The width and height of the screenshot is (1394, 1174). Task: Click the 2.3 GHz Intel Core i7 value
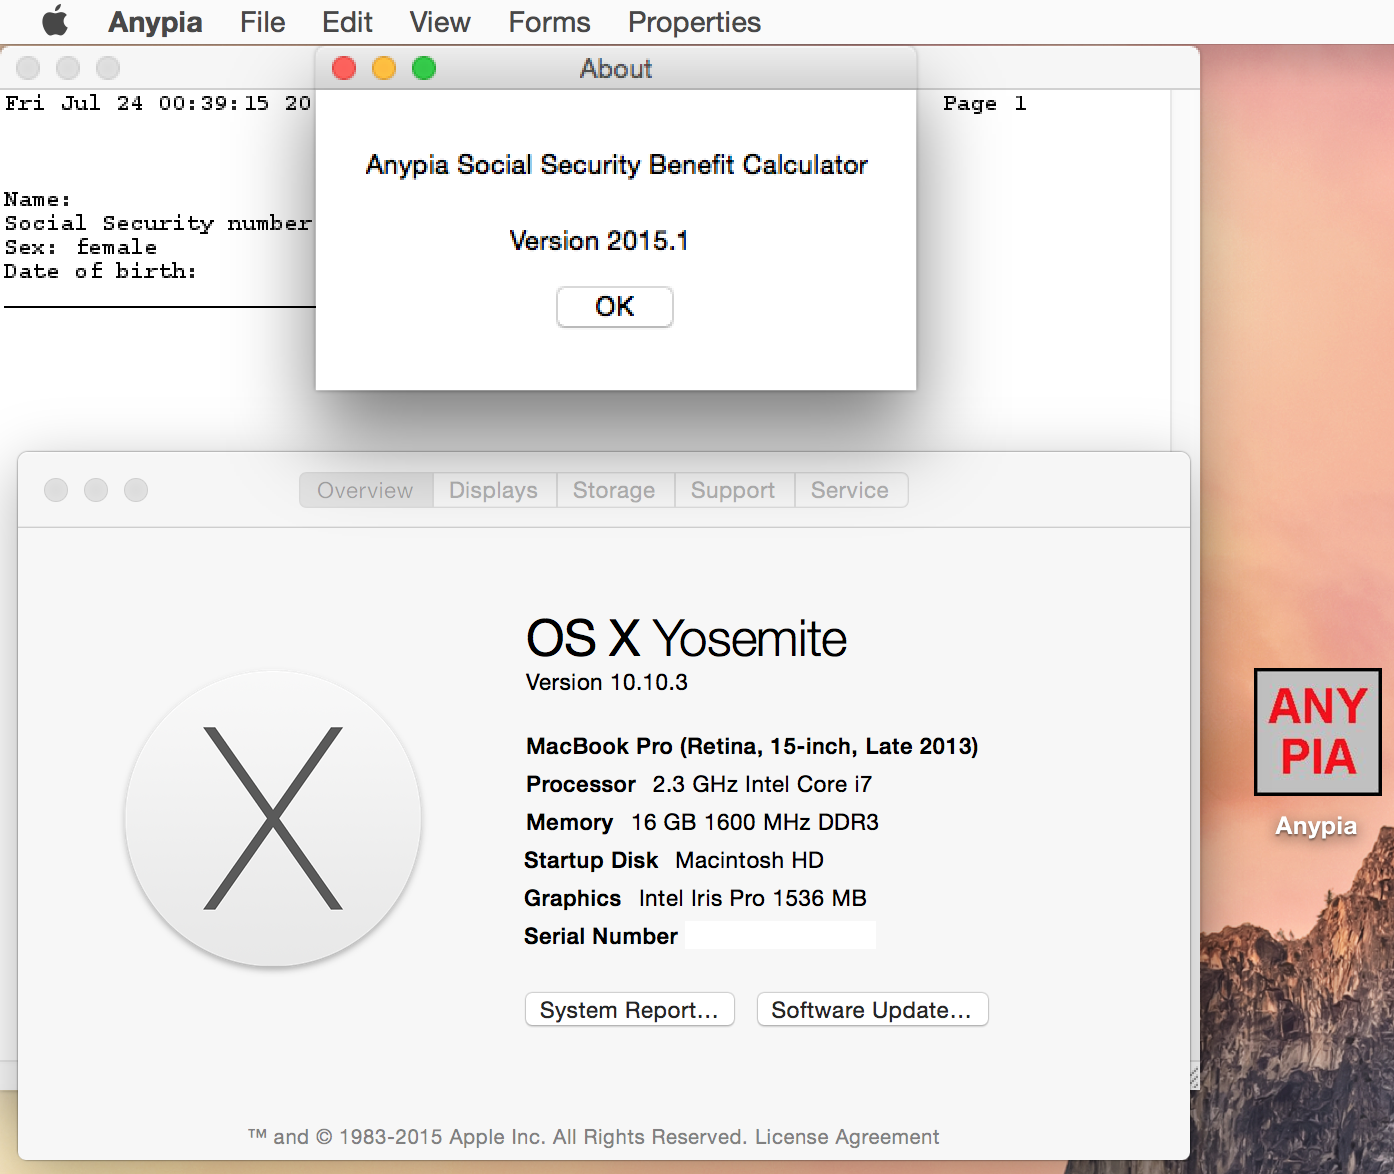pos(762,784)
